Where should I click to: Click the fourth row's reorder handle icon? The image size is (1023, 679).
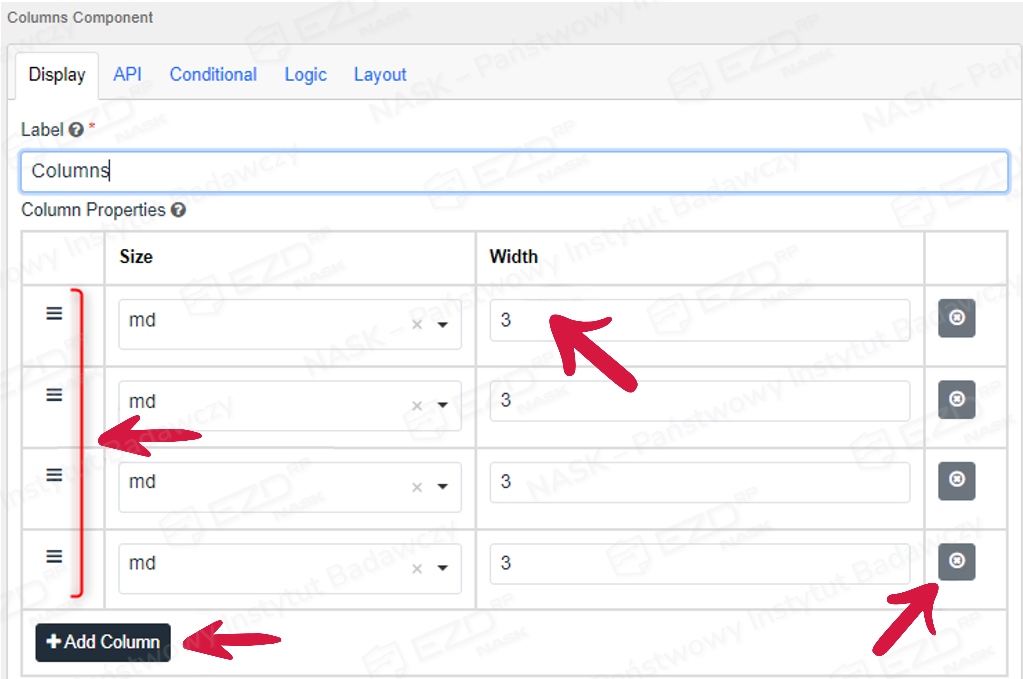pyautogui.click(x=54, y=557)
